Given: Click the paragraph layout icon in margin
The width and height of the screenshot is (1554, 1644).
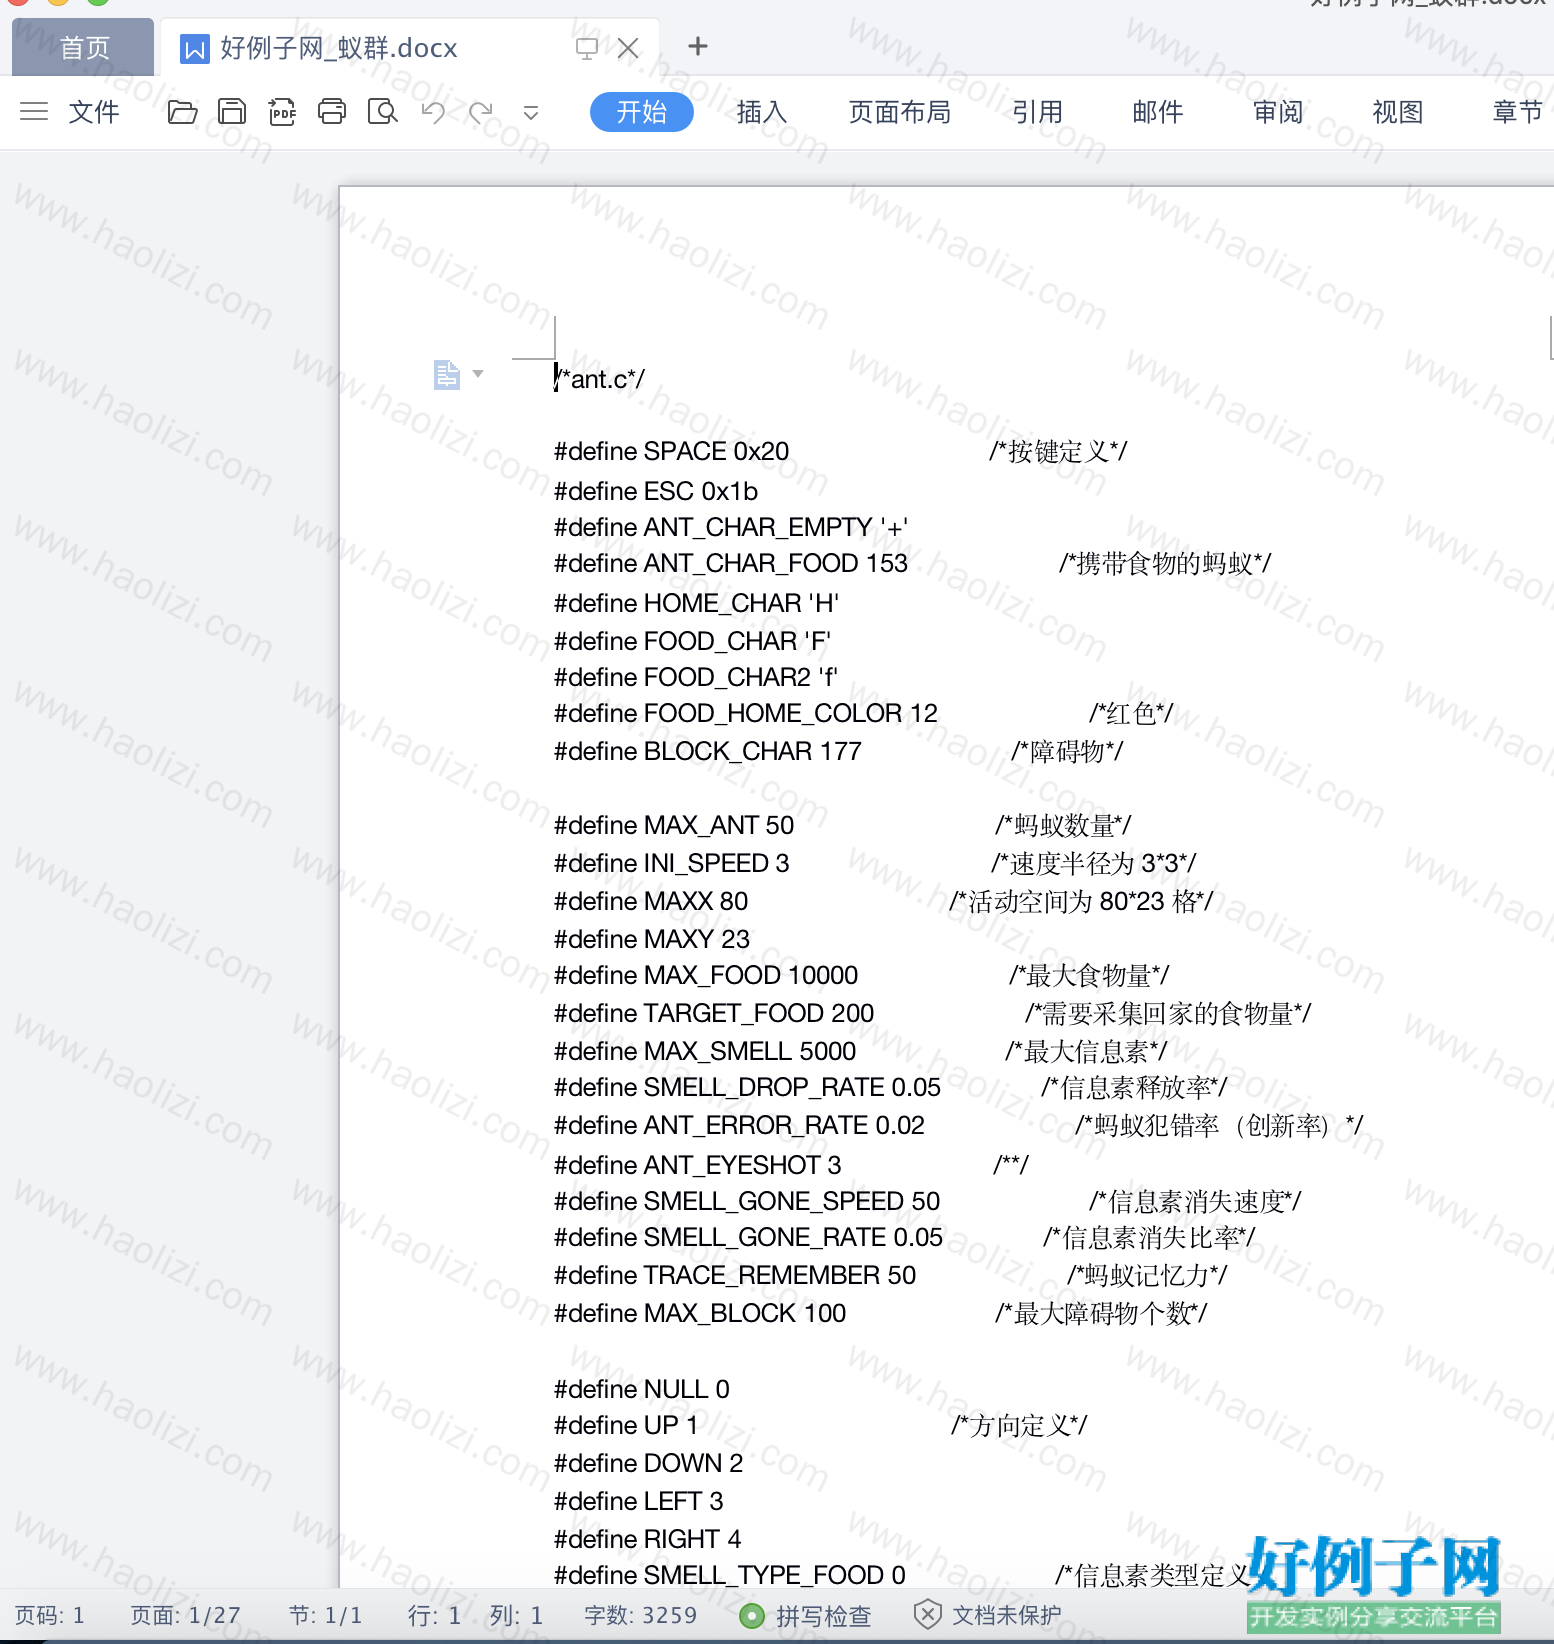Looking at the screenshot, I should [447, 375].
